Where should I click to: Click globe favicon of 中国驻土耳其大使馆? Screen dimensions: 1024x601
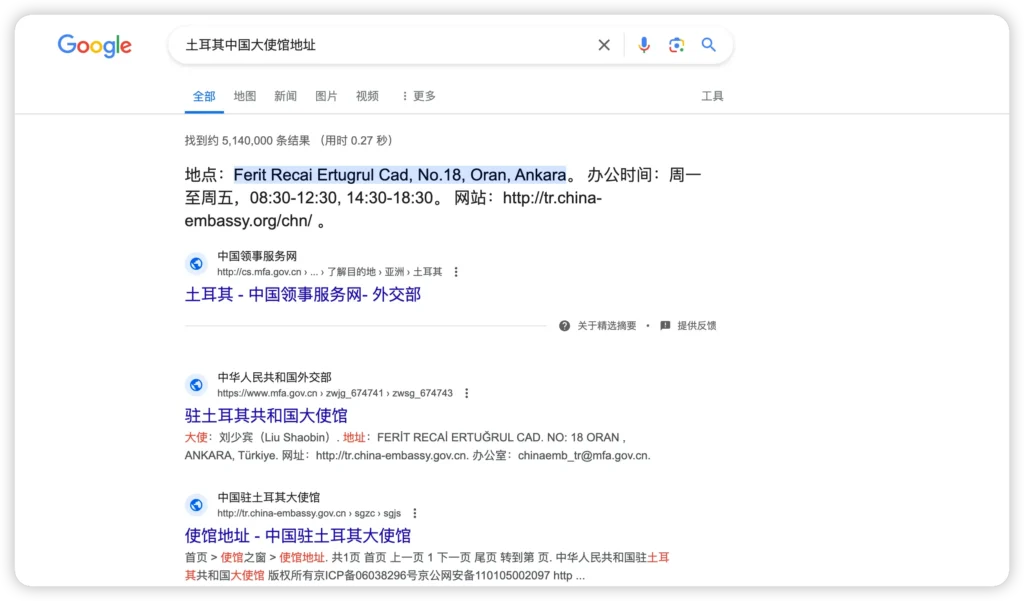(x=196, y=505)
